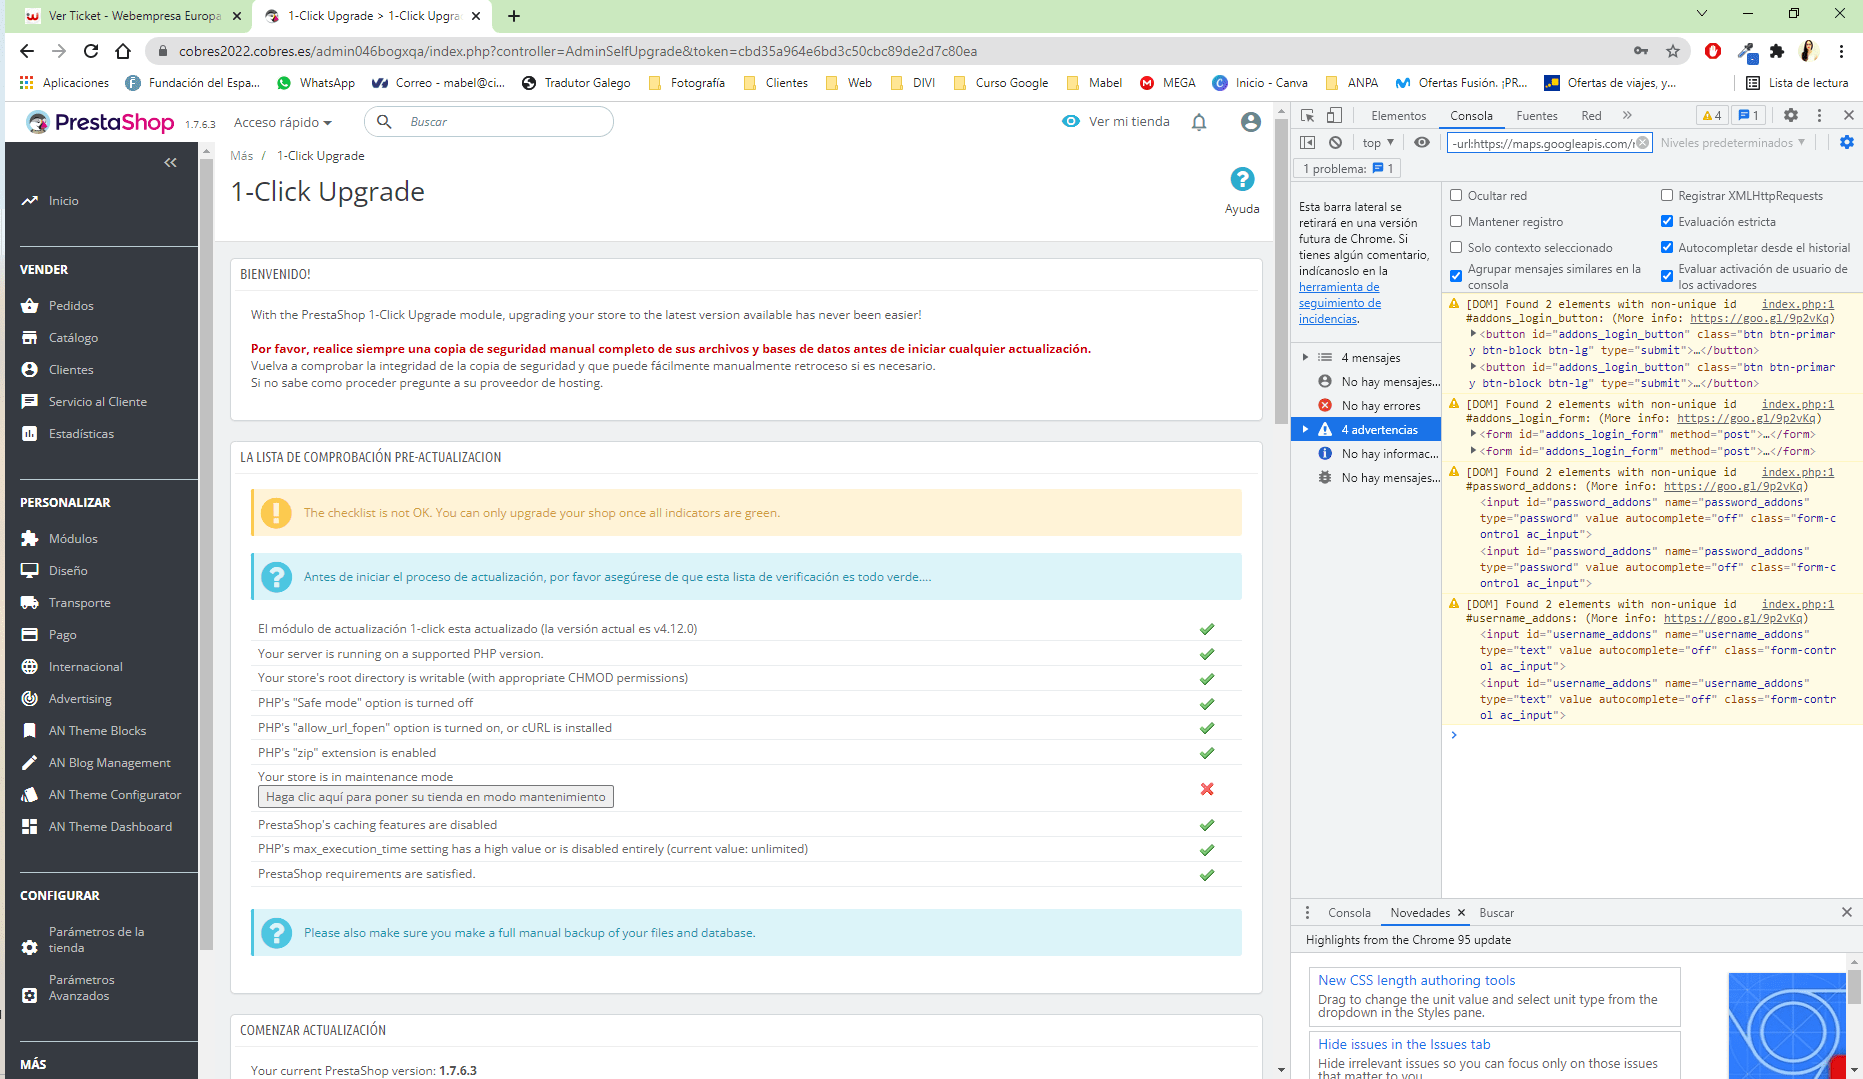
Task: Click the Buscar search field
Action: point(489,122)
